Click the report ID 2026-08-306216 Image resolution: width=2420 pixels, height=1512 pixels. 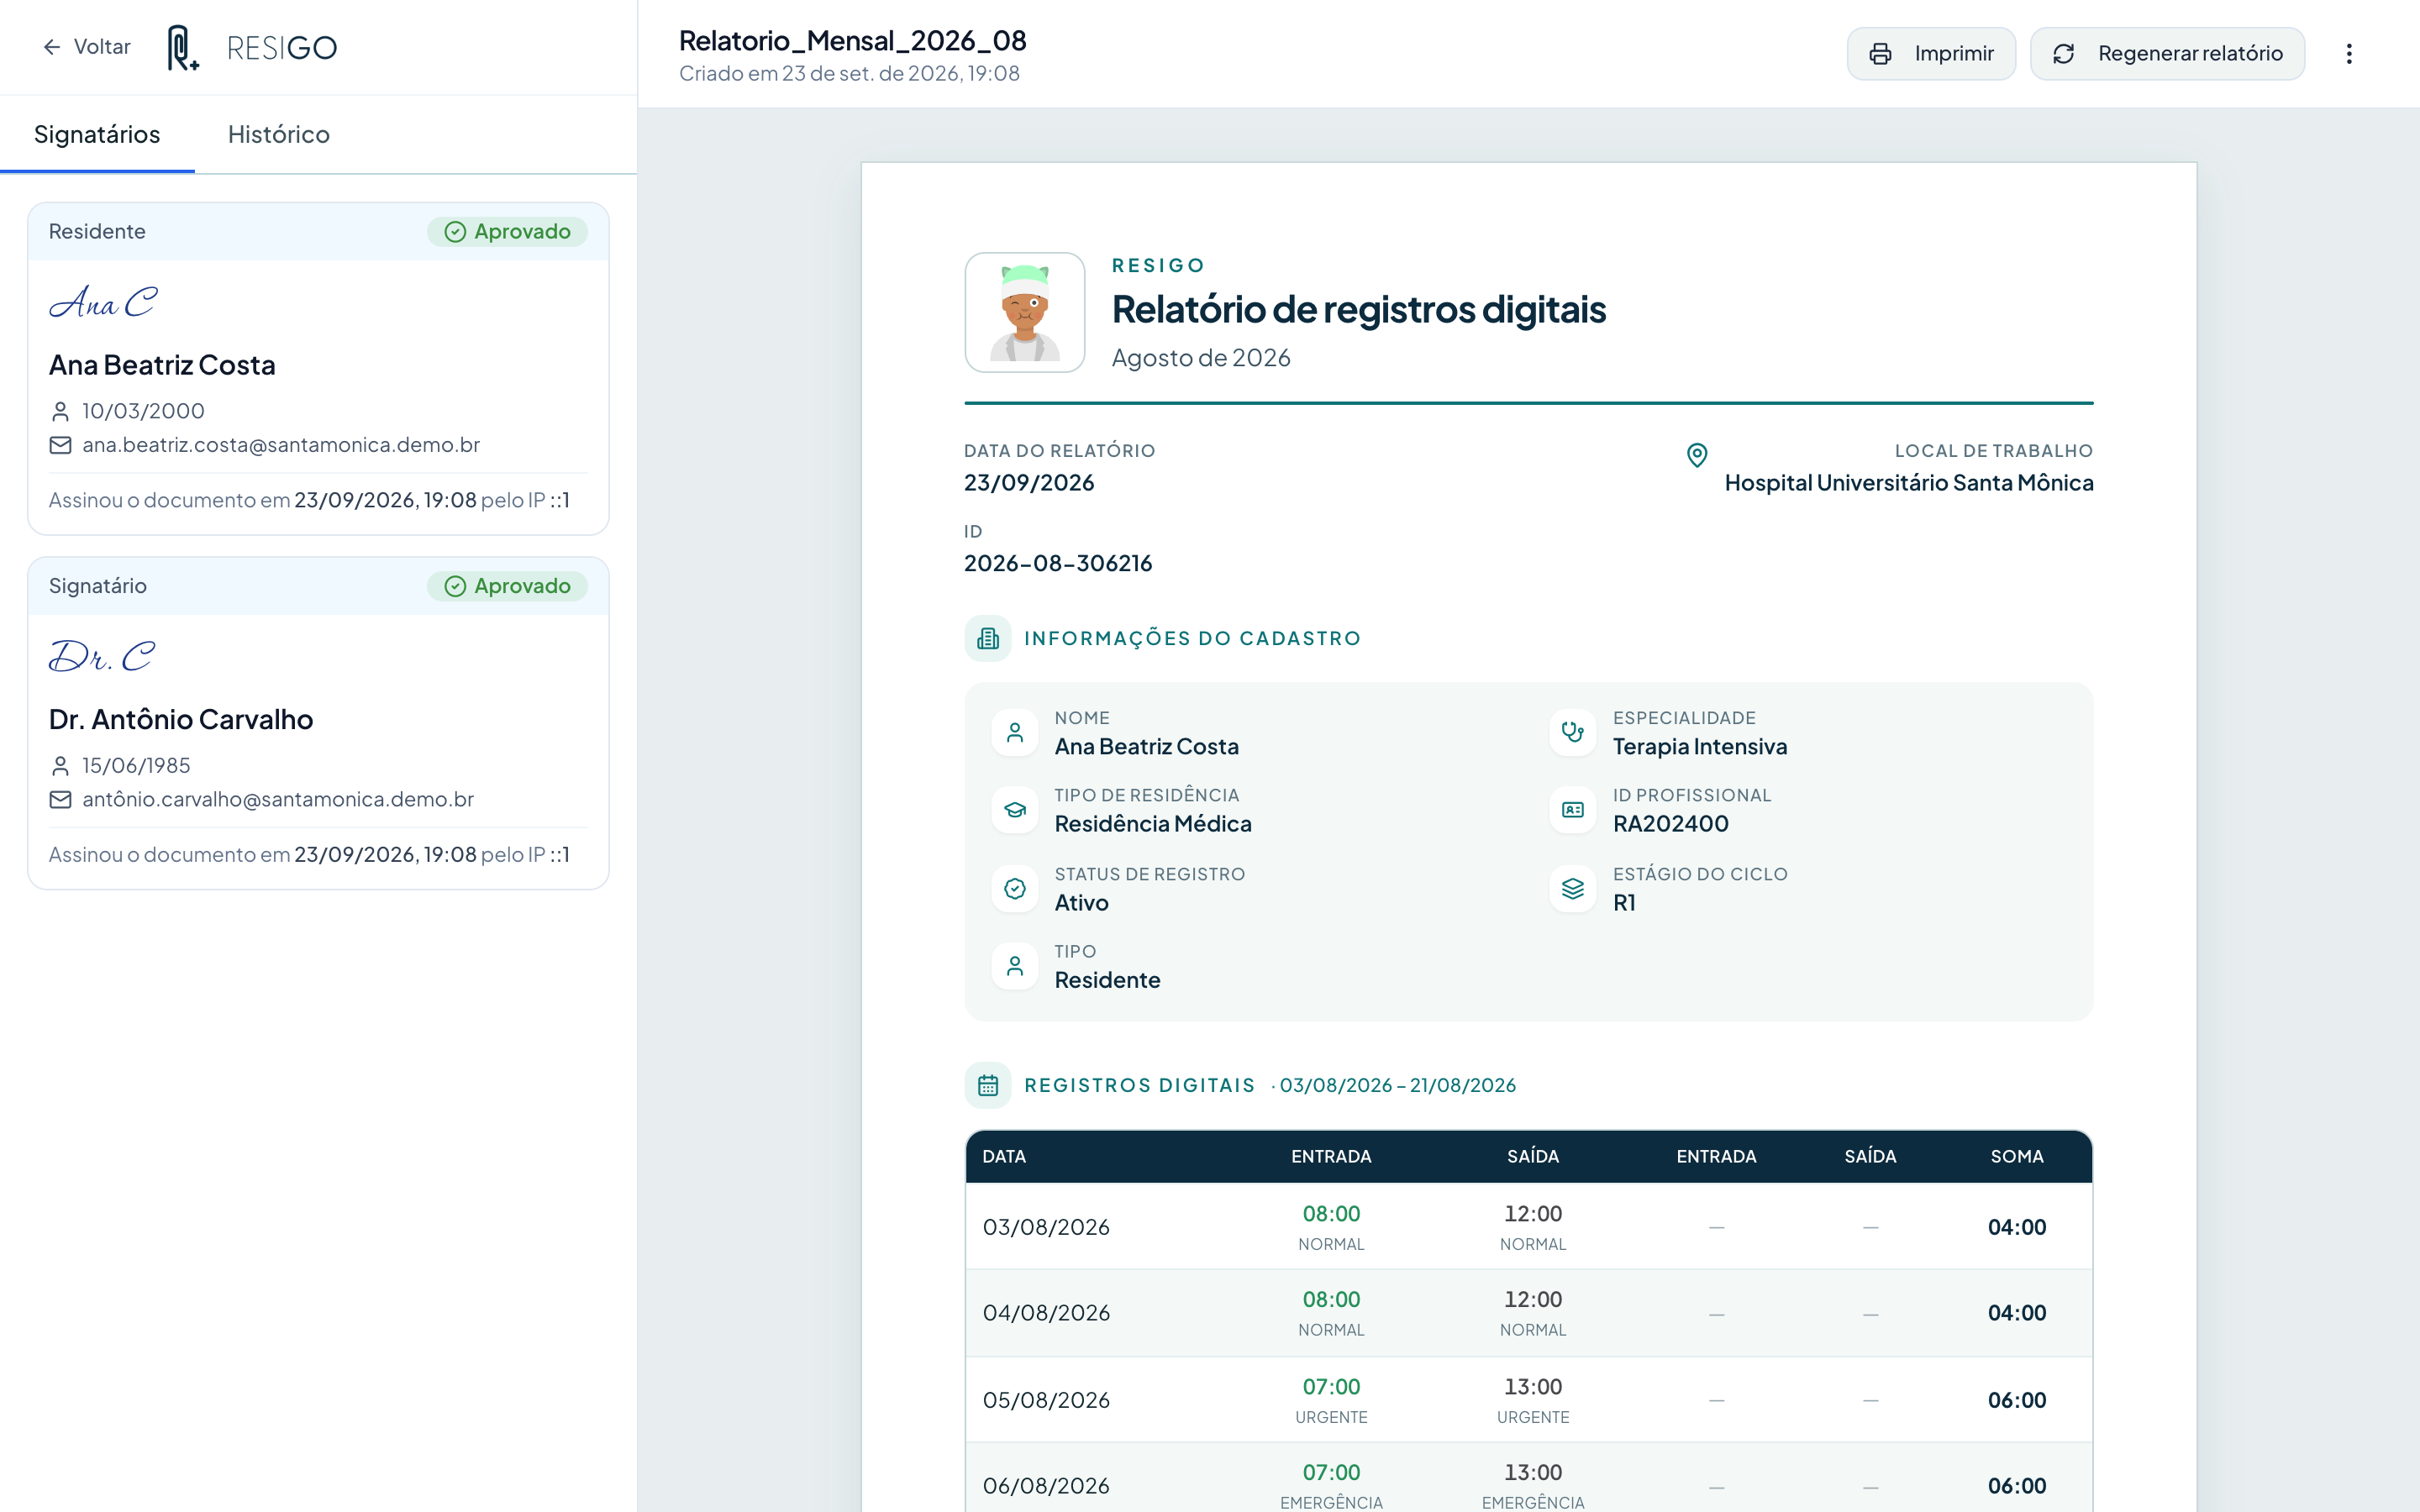(x=1058, y=564)
